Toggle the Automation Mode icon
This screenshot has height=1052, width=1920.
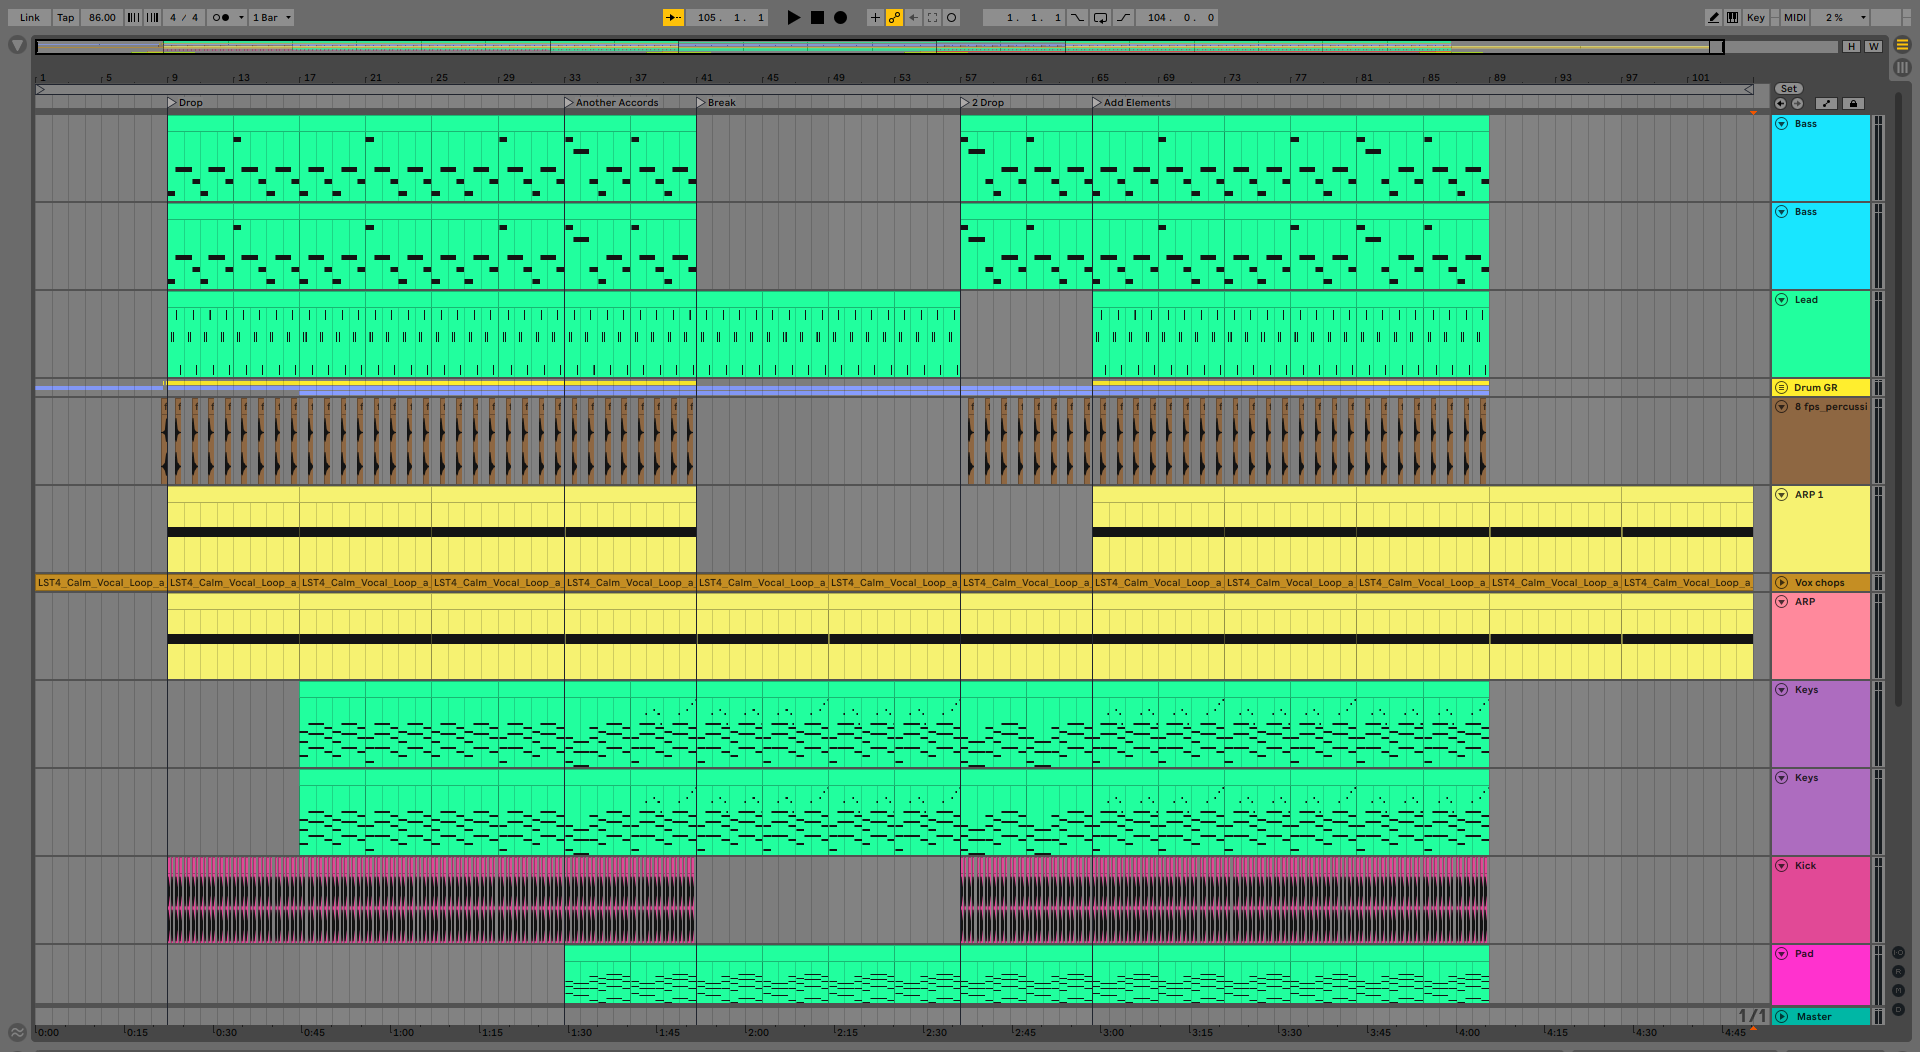[1826, 103]
